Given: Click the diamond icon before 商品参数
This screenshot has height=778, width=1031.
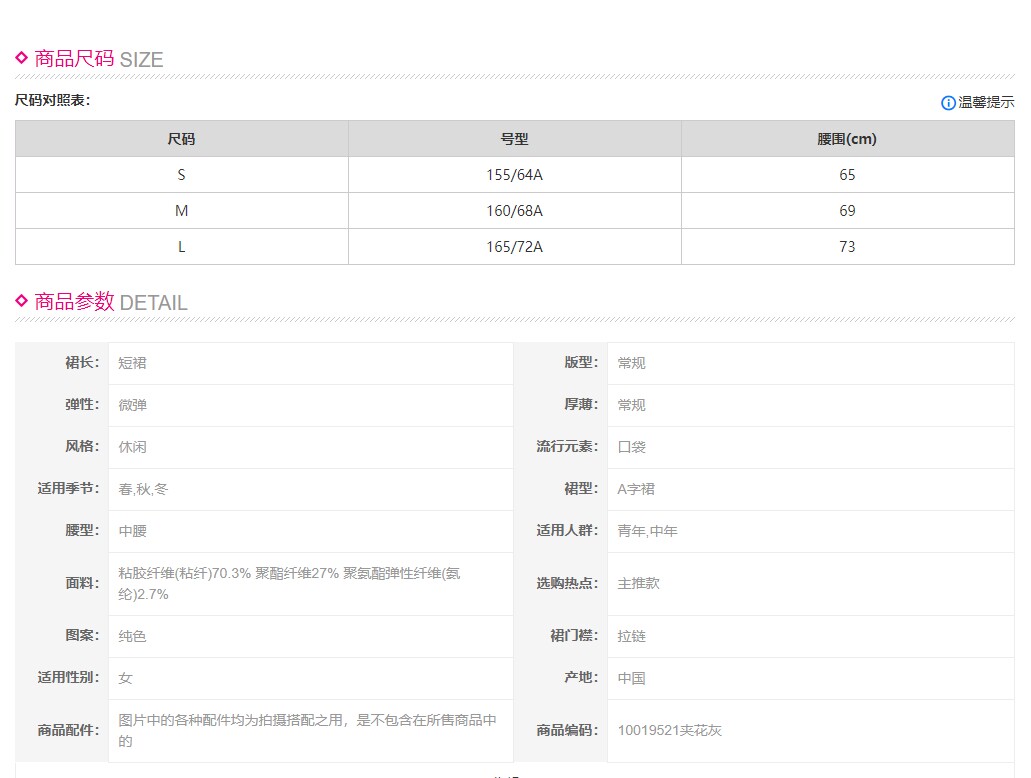Looking at the screenshot, I should point(22,301).
